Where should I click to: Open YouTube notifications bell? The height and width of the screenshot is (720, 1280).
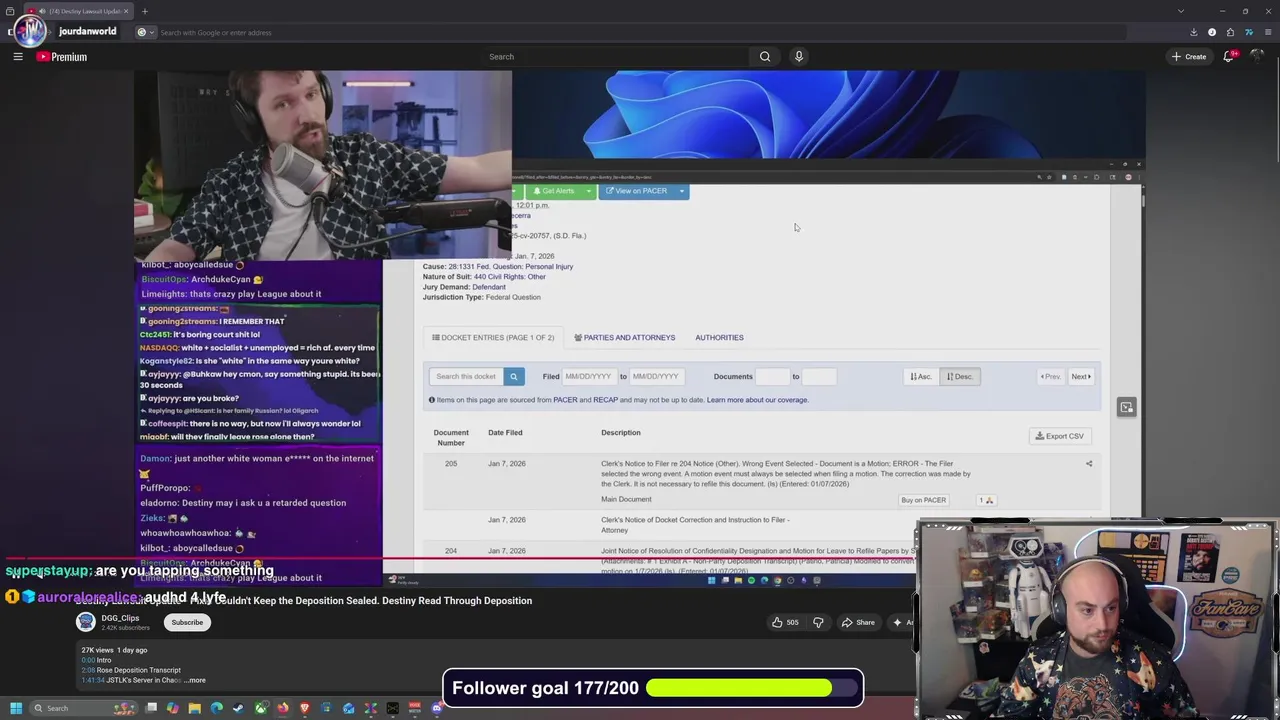coord(1229,57)
